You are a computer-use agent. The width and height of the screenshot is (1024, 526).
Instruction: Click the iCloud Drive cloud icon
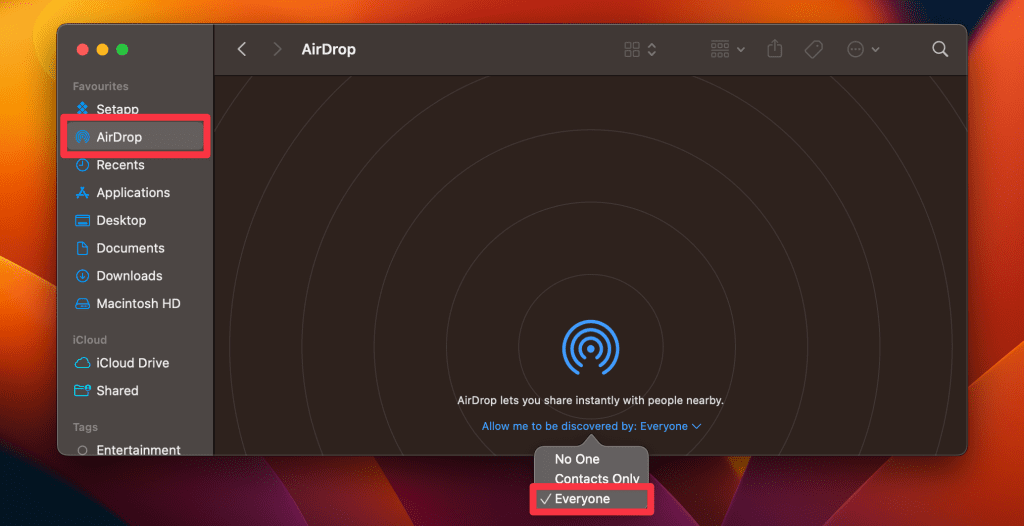click(82, 363)
